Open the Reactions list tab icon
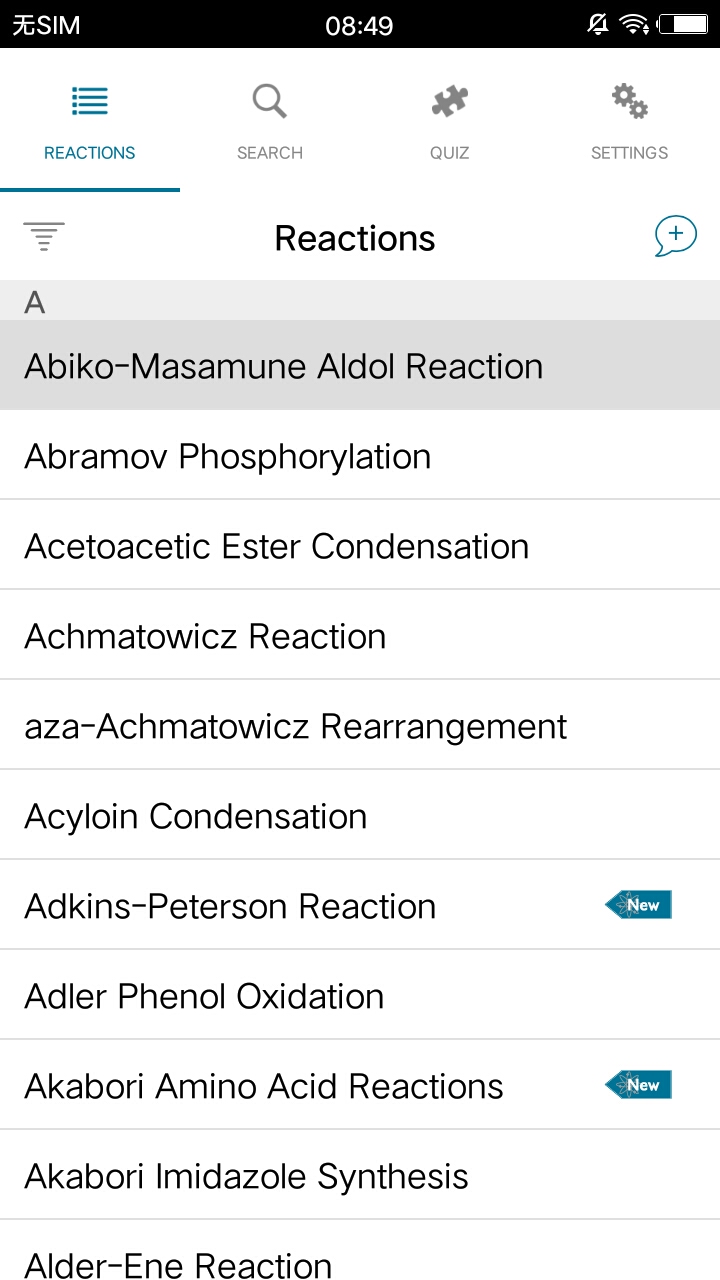 pos(90,101)
